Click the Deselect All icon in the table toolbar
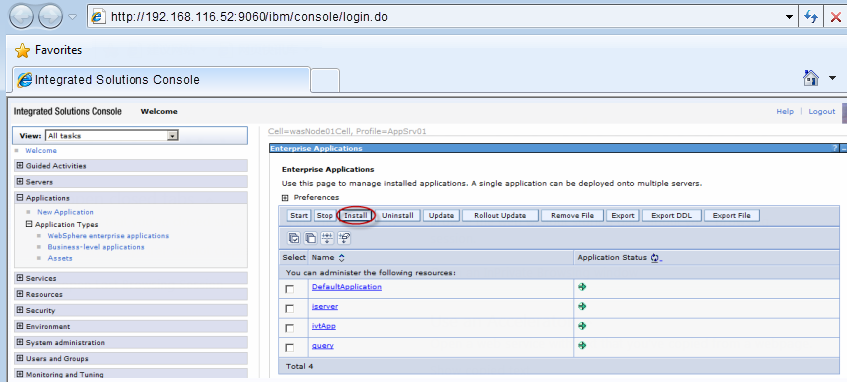The width and height of the screenshot is (847, 382). pyautogui.click(x=311, y=238)
